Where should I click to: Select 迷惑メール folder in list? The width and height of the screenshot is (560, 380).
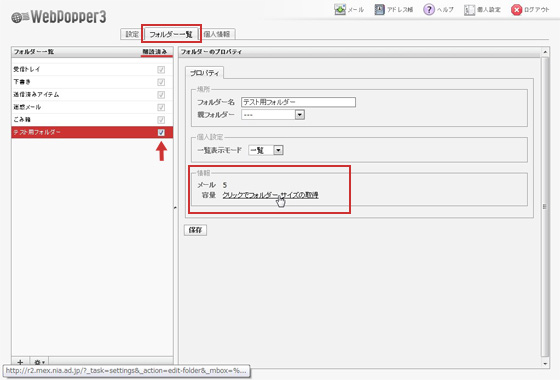pos(92,107)
